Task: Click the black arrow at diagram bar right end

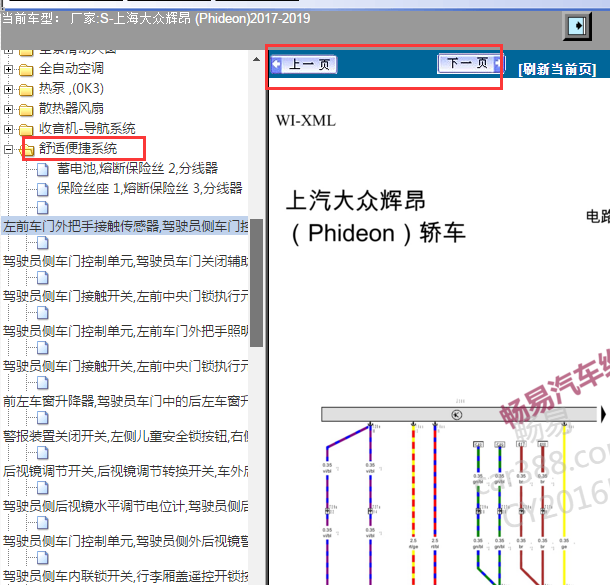Action: coord(603,414)
